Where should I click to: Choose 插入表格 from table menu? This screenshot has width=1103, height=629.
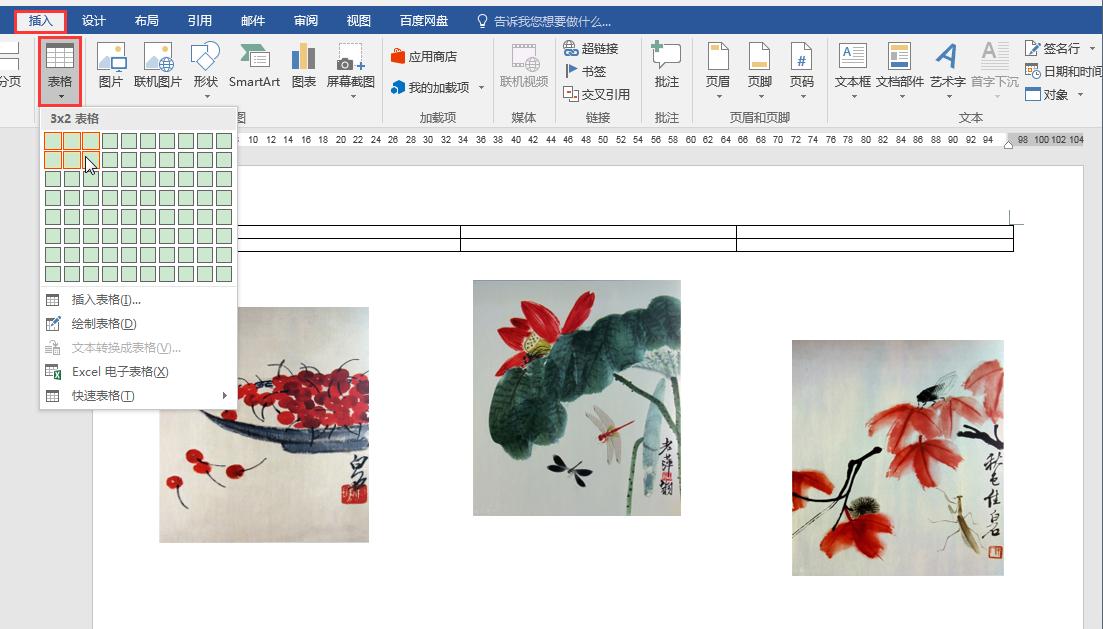[x=106, y=300]
